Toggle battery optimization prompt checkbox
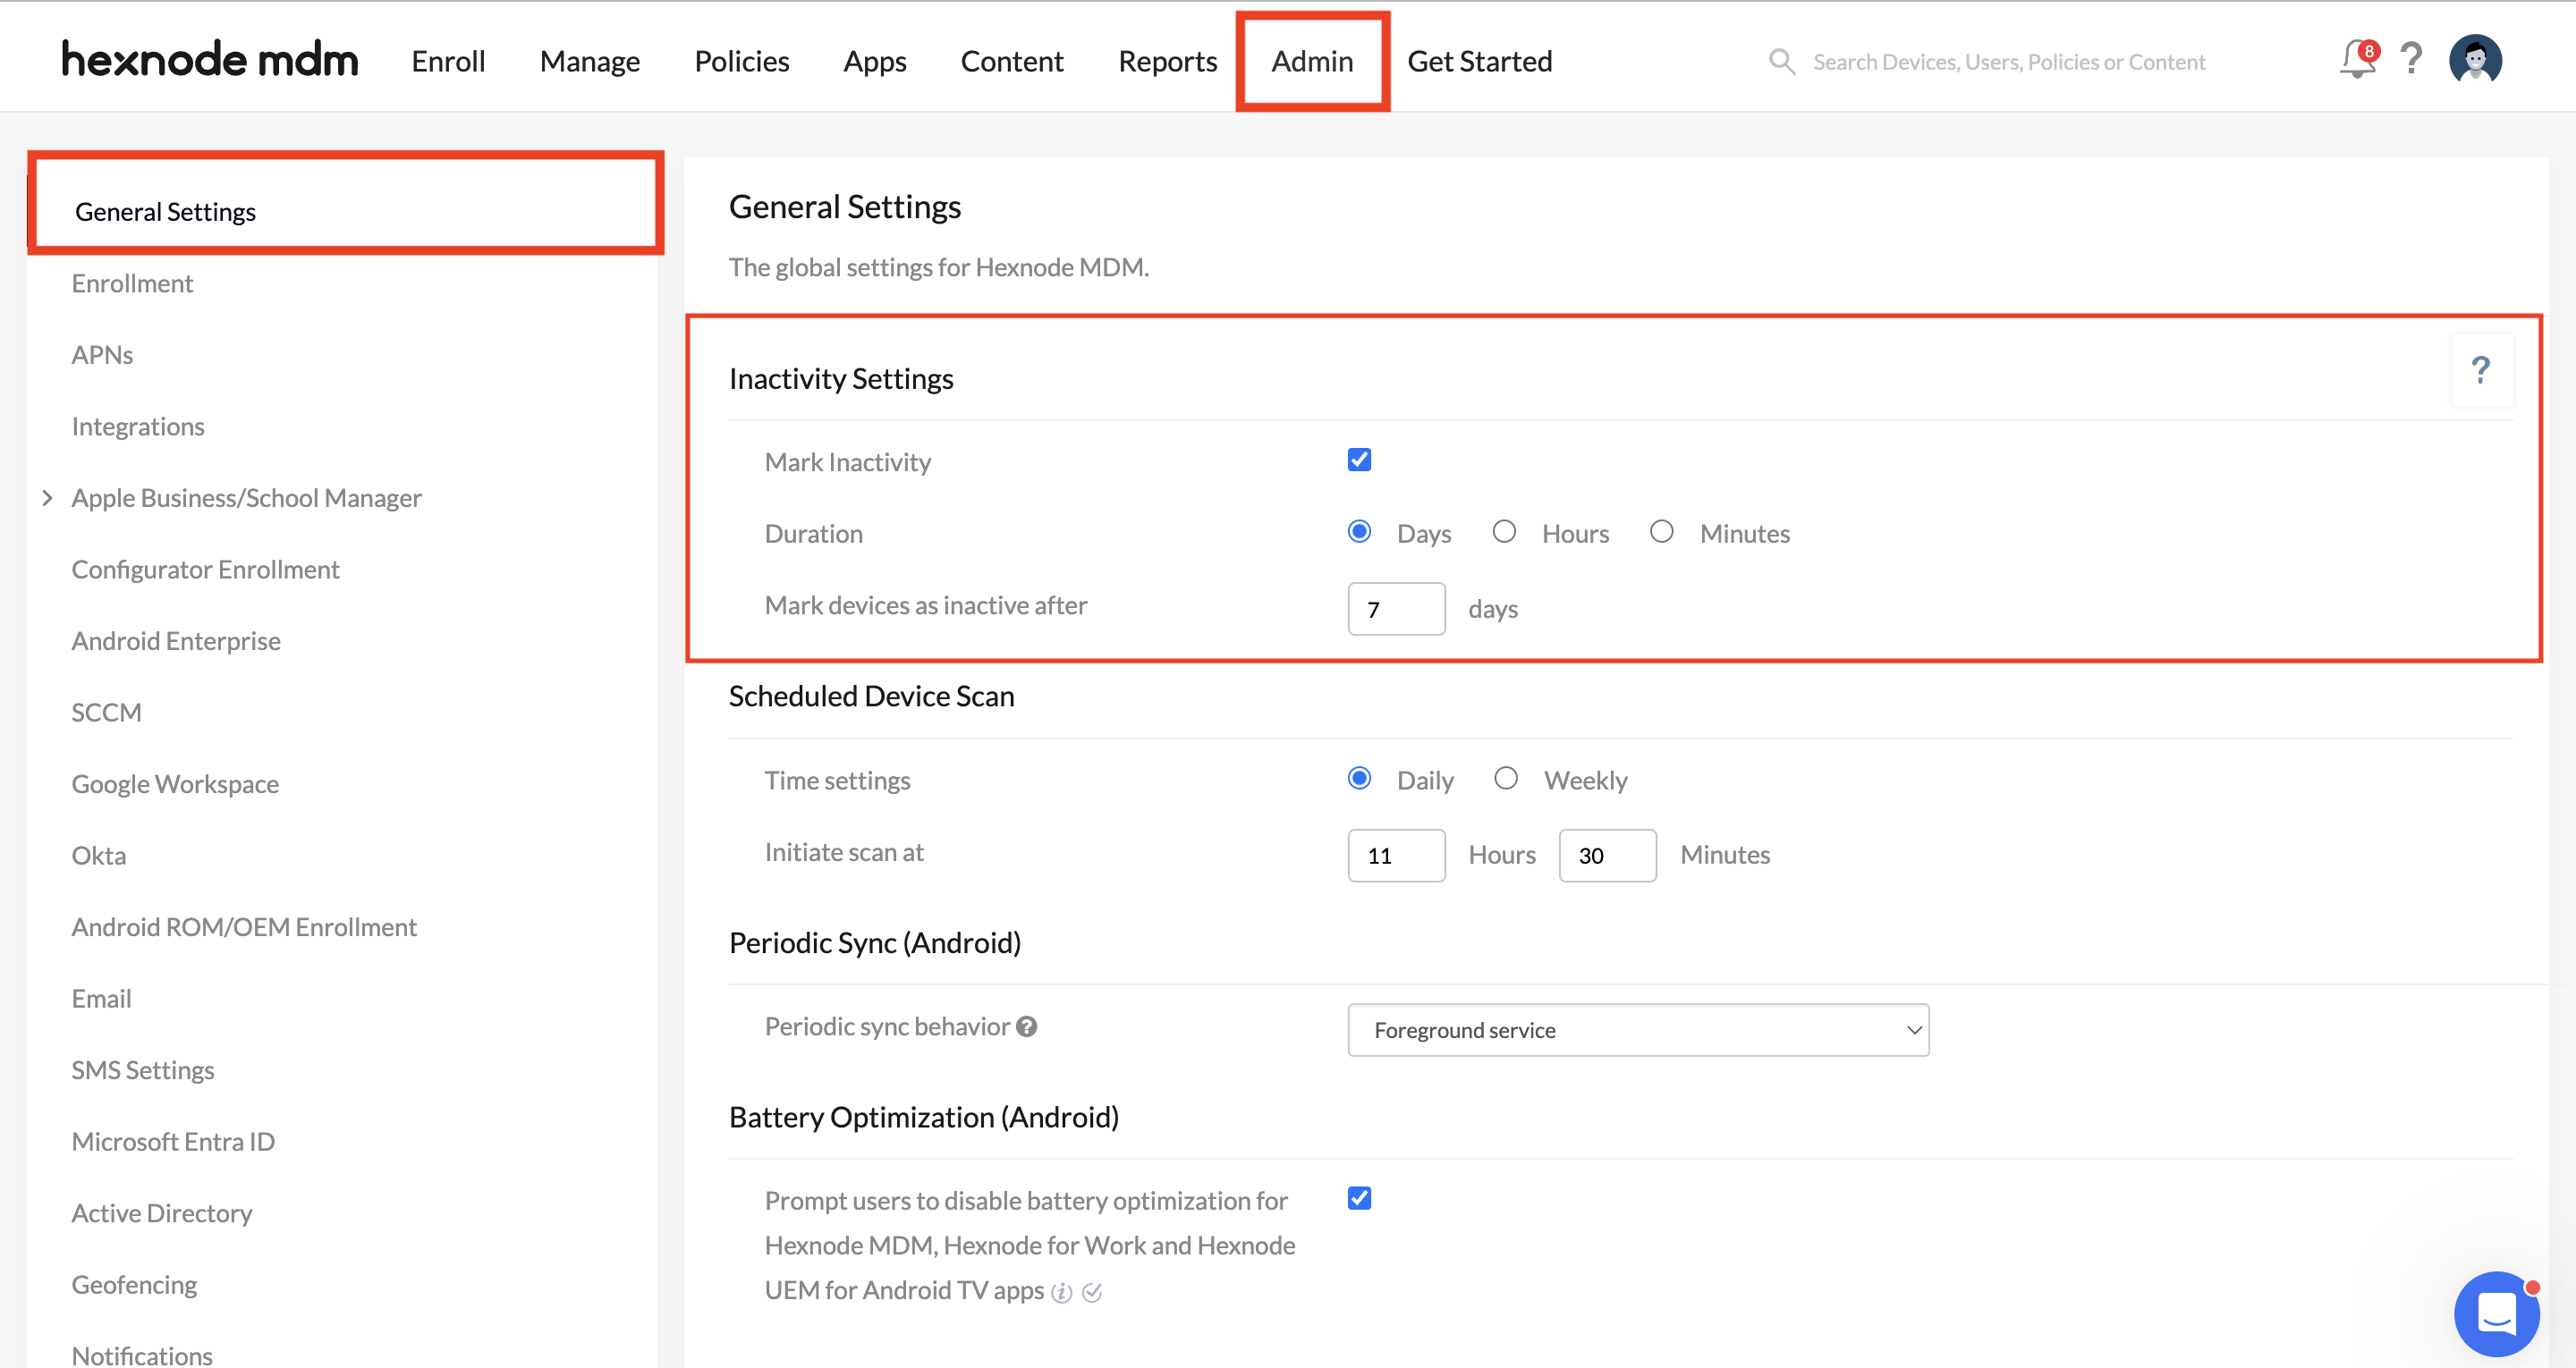 [1359, 1198]
